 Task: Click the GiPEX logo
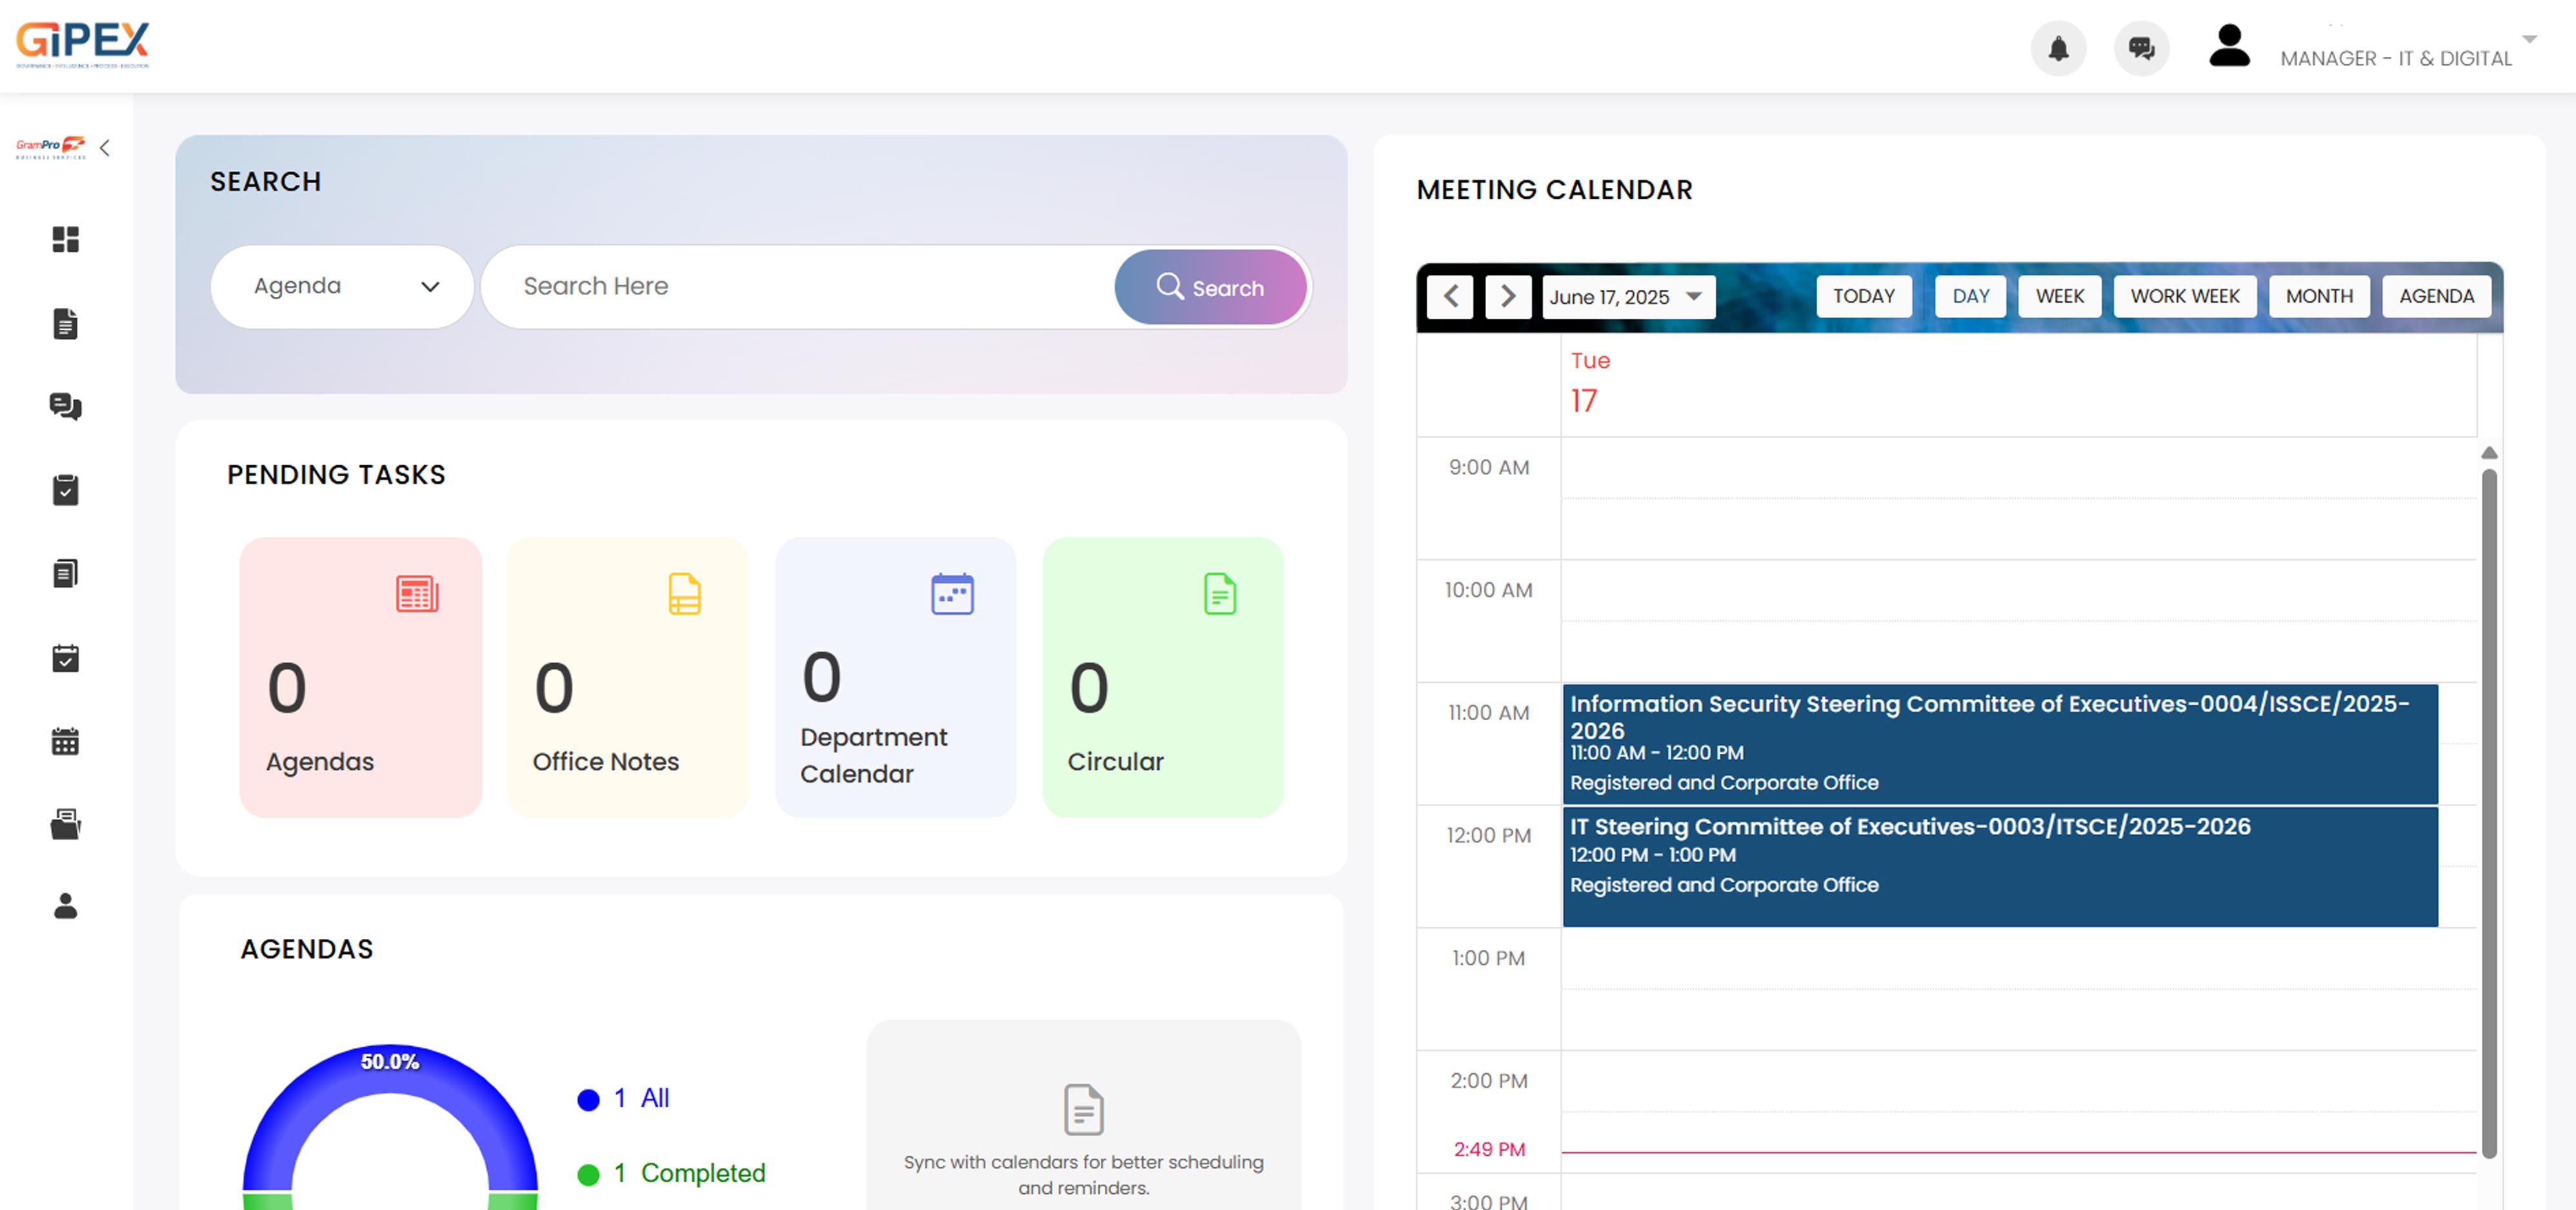(82, 44)
